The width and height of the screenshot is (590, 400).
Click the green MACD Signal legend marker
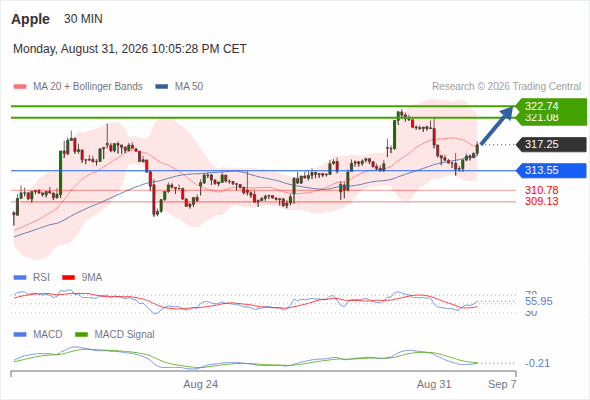tap(81, 335)
